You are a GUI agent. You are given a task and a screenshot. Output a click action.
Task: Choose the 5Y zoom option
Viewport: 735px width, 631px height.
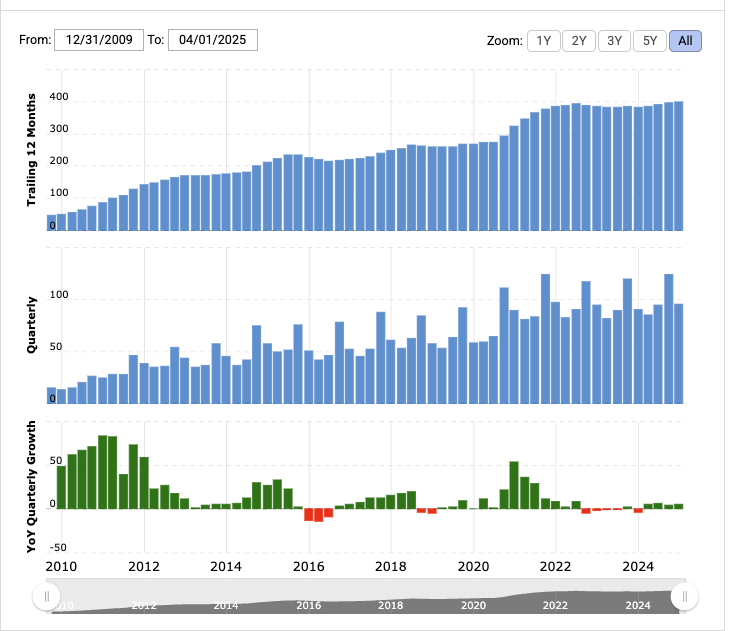[x=650, y=41]
